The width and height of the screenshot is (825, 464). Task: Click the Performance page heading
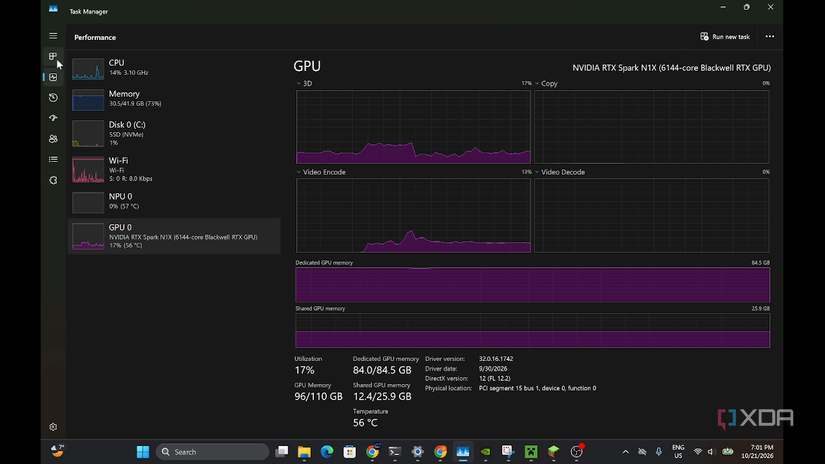pos(95,37)
